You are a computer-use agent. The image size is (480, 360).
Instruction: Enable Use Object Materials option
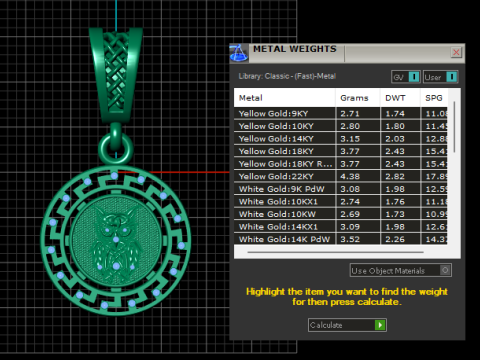pyautogui.click(x=401, y=270)
